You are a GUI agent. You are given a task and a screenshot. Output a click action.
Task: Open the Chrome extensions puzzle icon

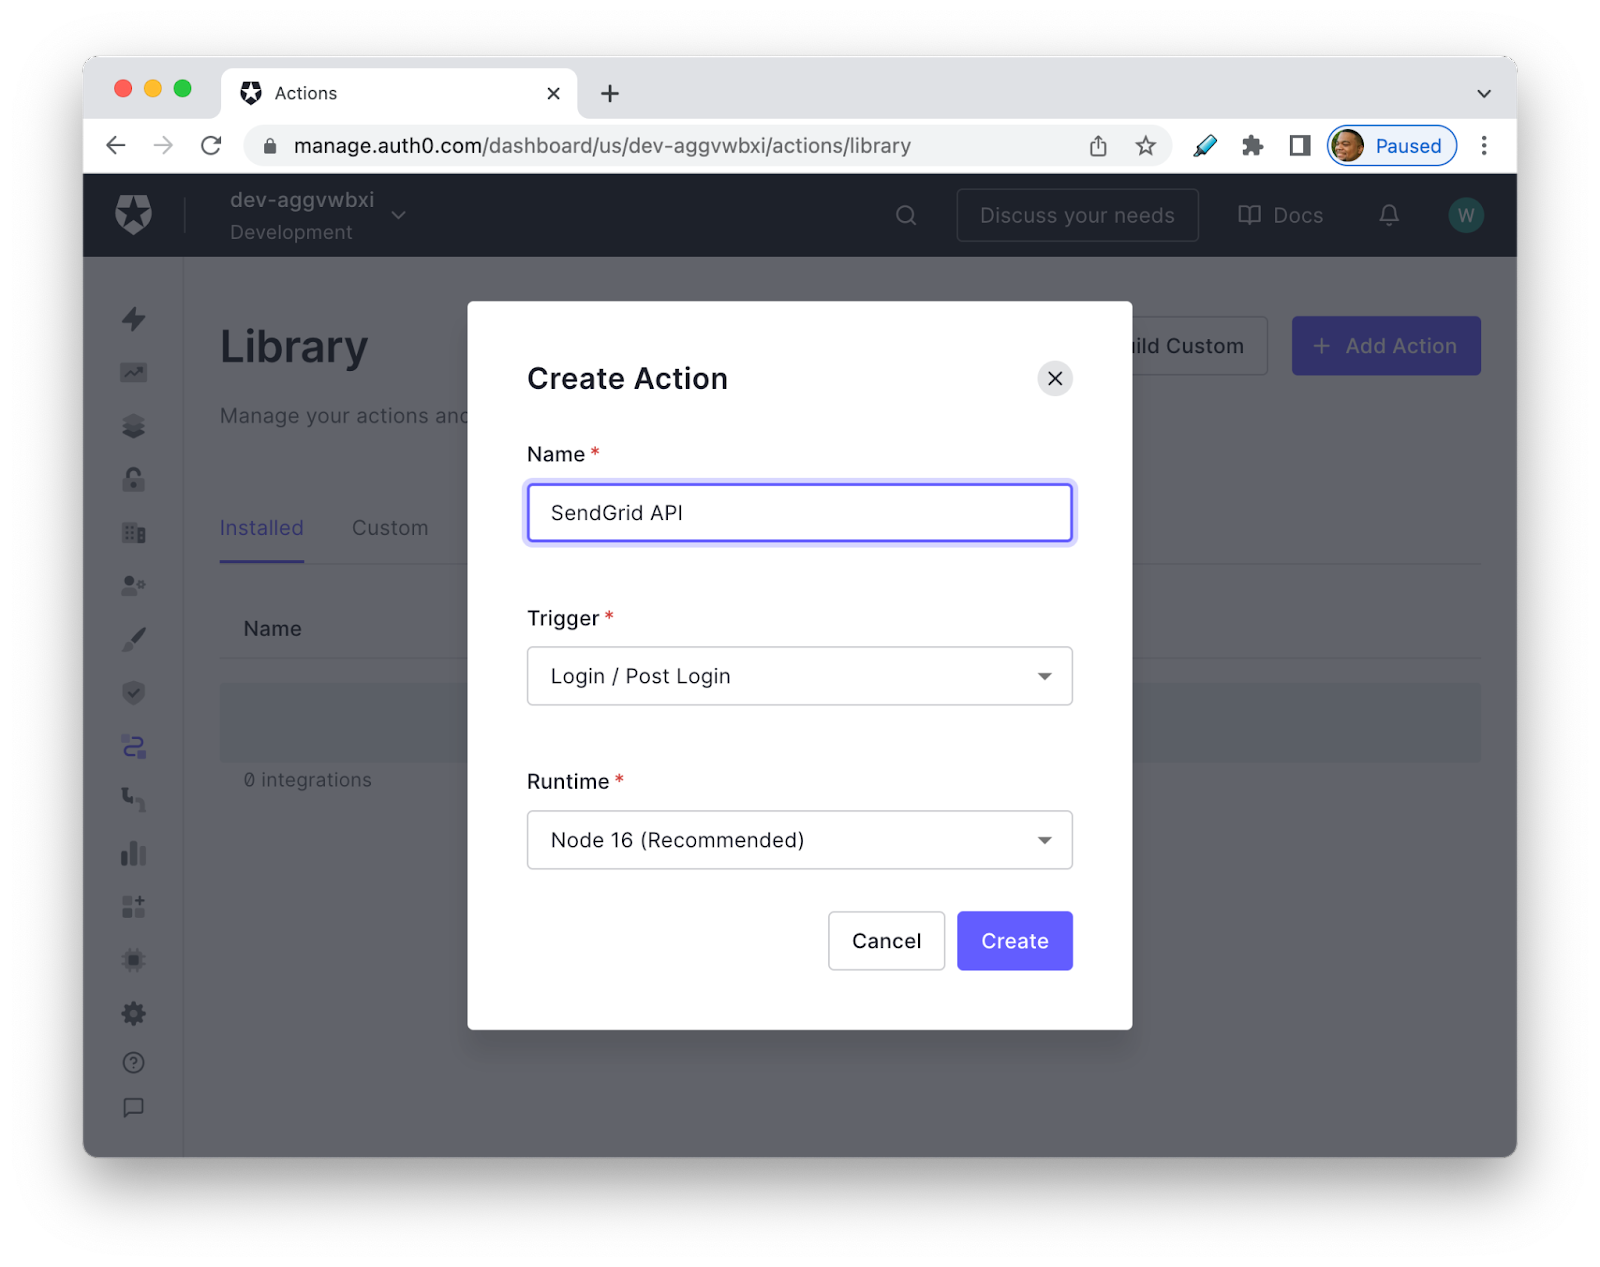(x=1252, y=146)
